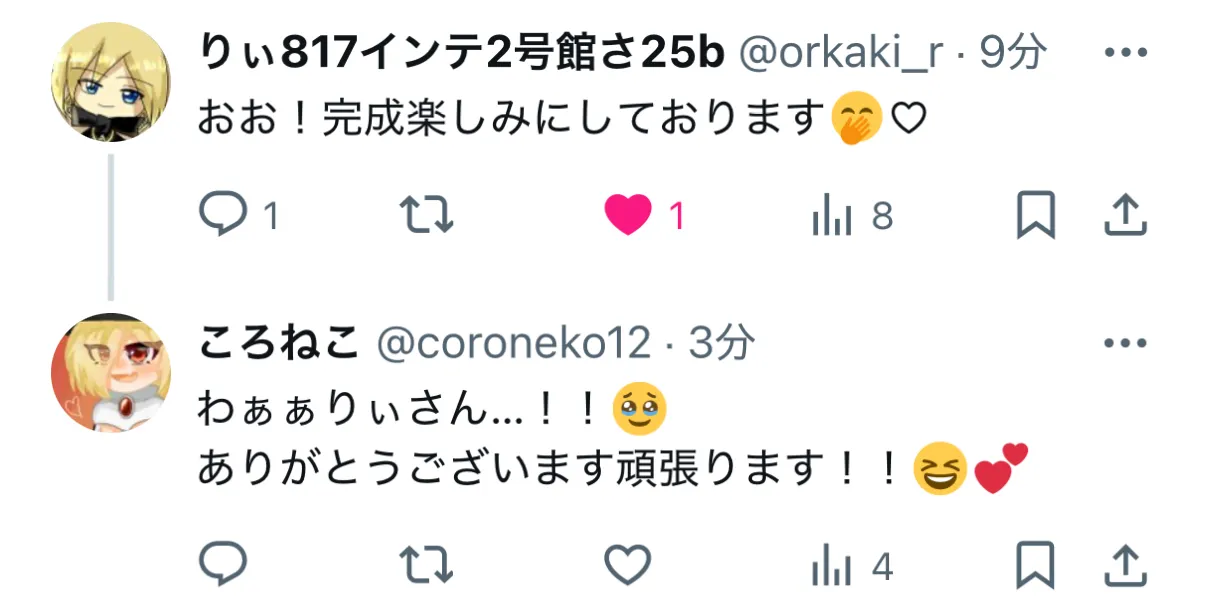This screenshot has height=615, width=1206.
Task: Unlike the orkaki_r tweet's pink heart
Action: tap(645, 215)
